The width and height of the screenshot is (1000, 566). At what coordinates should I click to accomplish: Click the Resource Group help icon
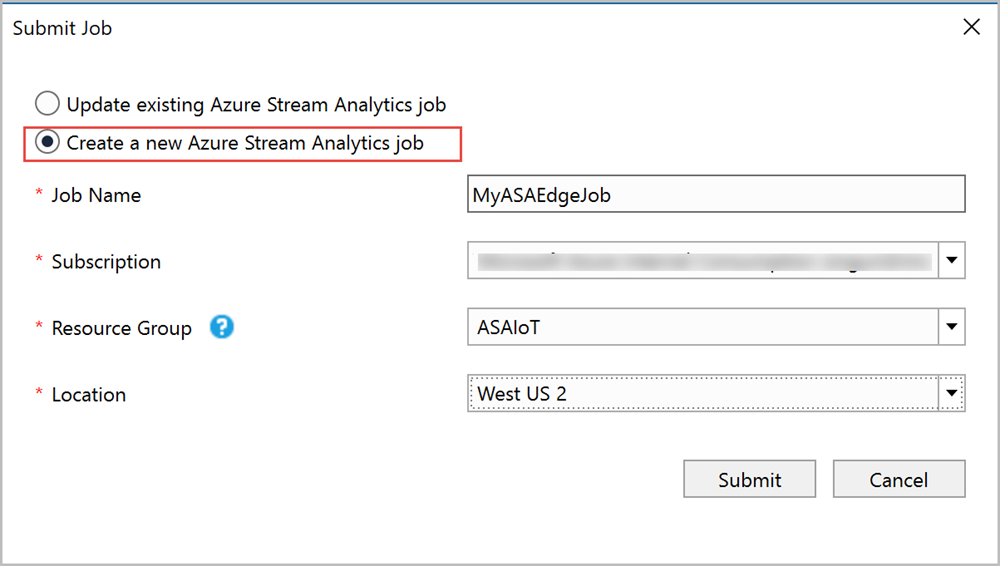click(221, 327)
